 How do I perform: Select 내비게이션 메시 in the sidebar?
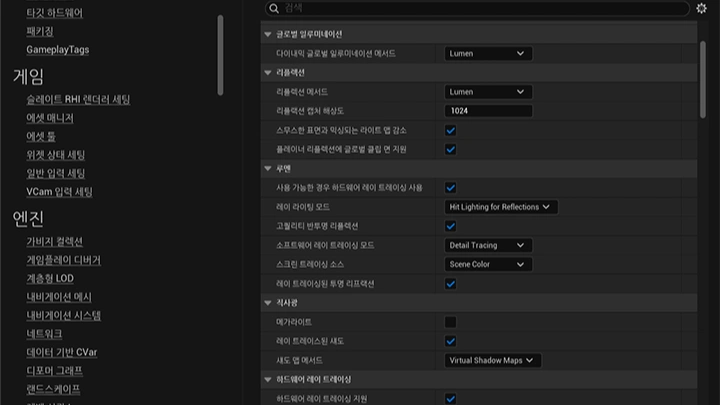pyautogui.click(x=59, y=297)
